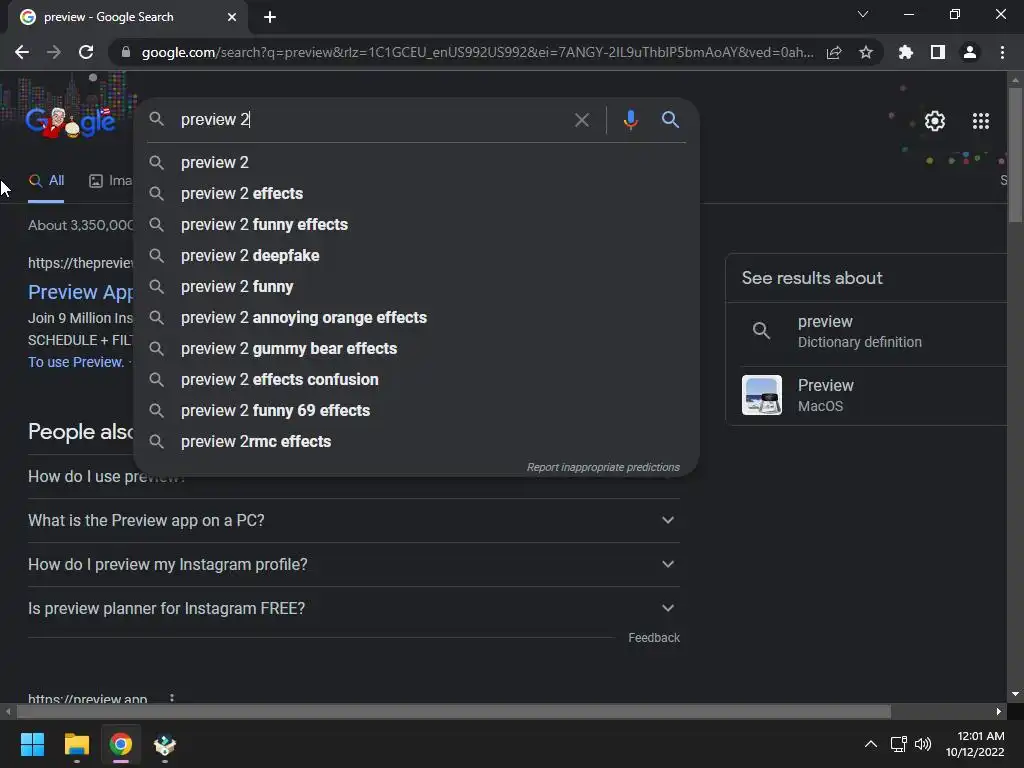This screenshot has height=768, width=1024.
Task: Click the share page icon in address bar
Action: 834,52
